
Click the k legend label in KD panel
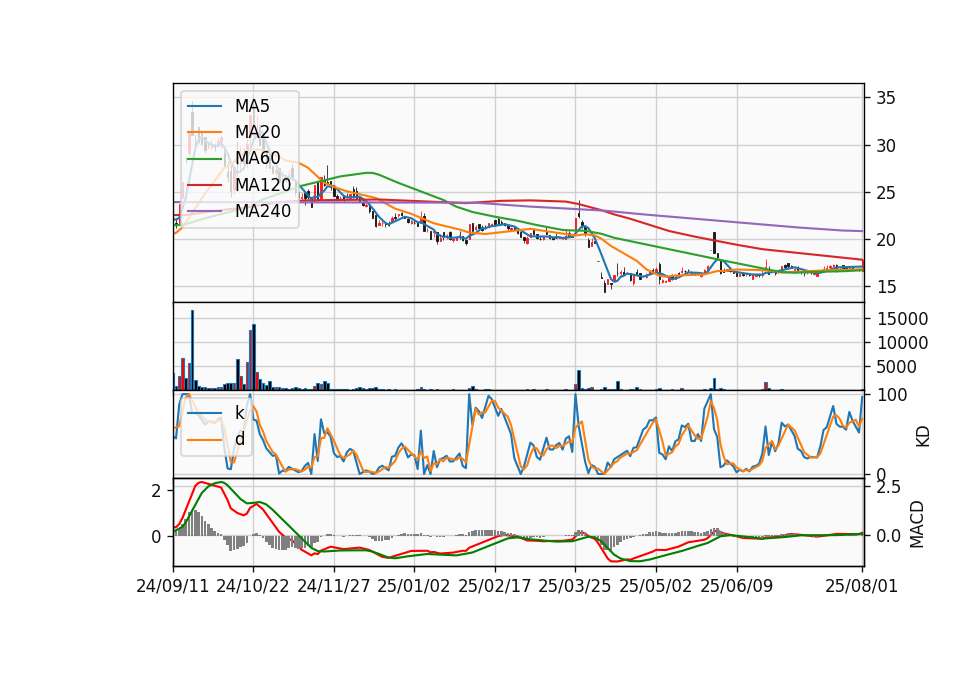click(239, 413)
